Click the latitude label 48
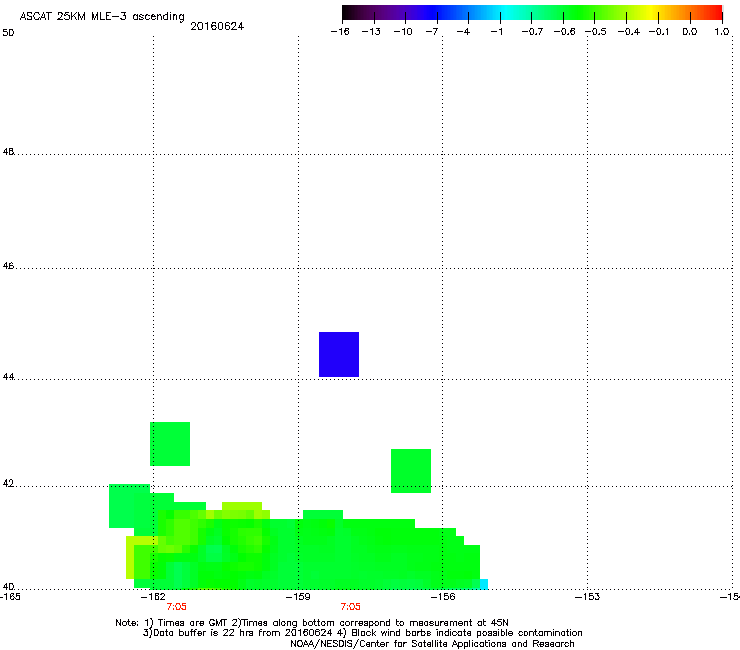 click(8, 152)
